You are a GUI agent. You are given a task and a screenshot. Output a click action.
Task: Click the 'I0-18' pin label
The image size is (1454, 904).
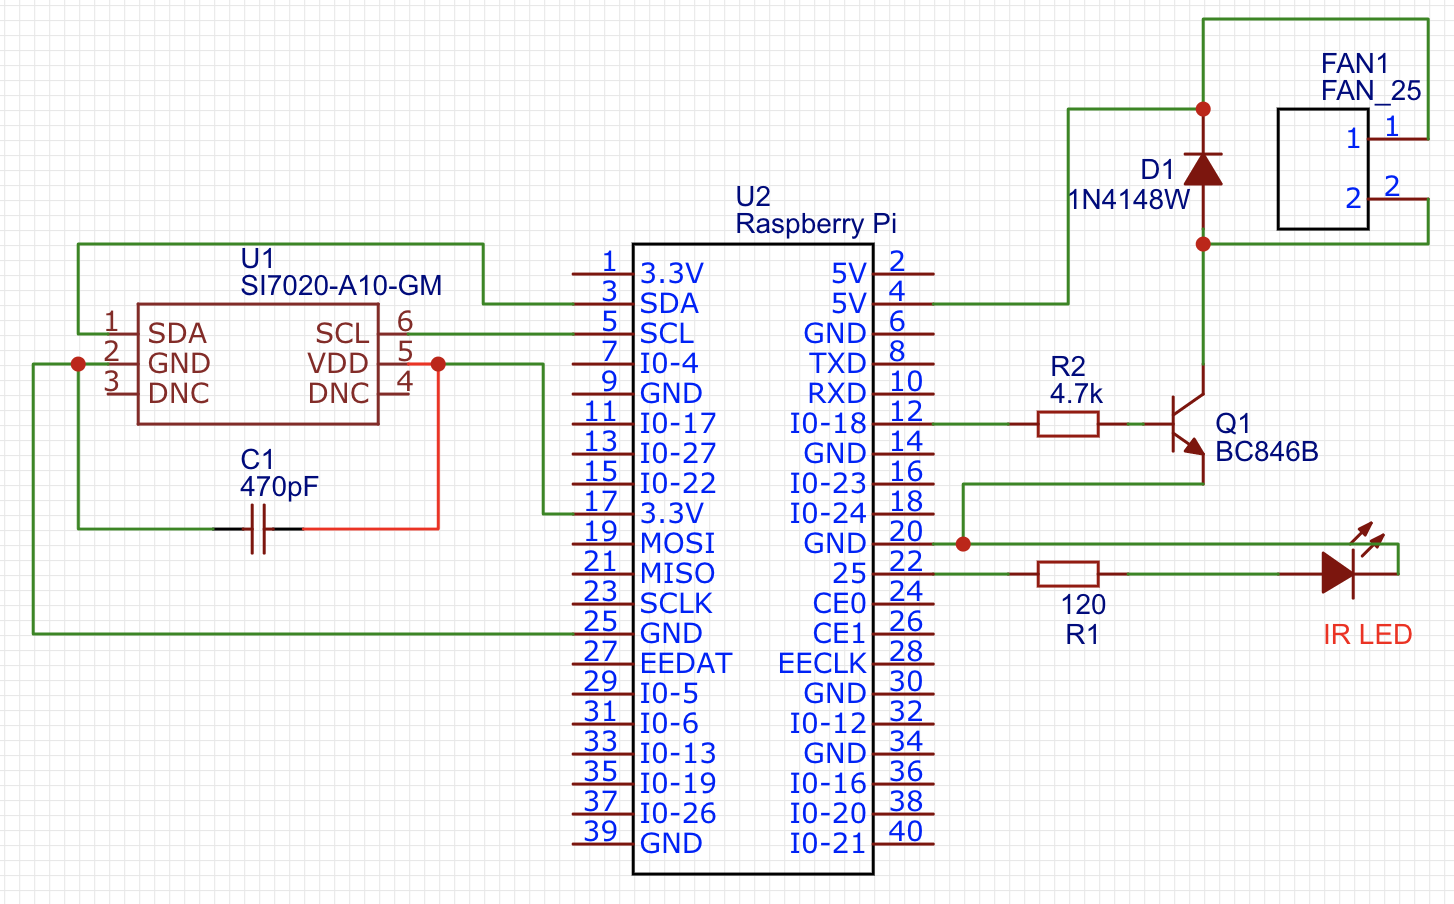click(x=827, y=424)
